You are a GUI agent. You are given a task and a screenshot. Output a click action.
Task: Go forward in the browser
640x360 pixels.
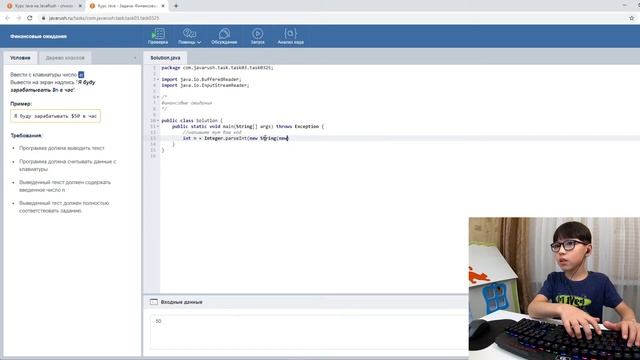[x=18, y=18]
